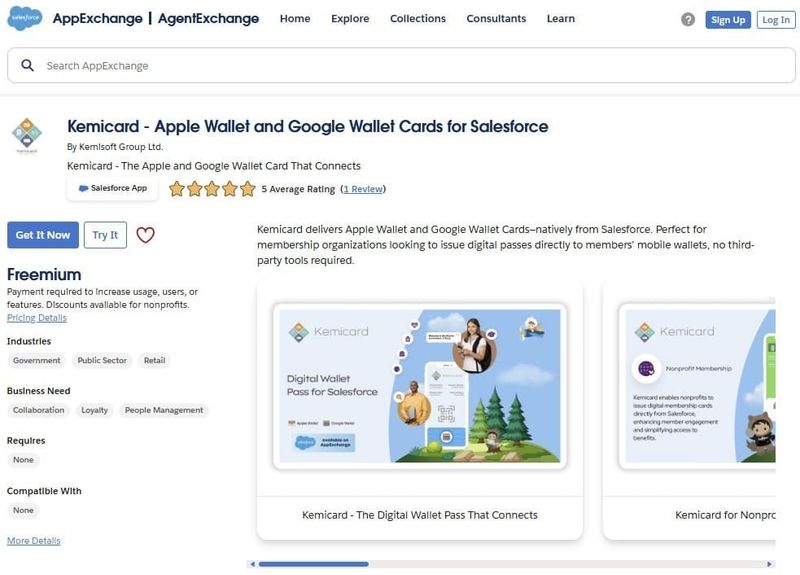
Task: Click the five-star rating icons
Action: point(212,189)
